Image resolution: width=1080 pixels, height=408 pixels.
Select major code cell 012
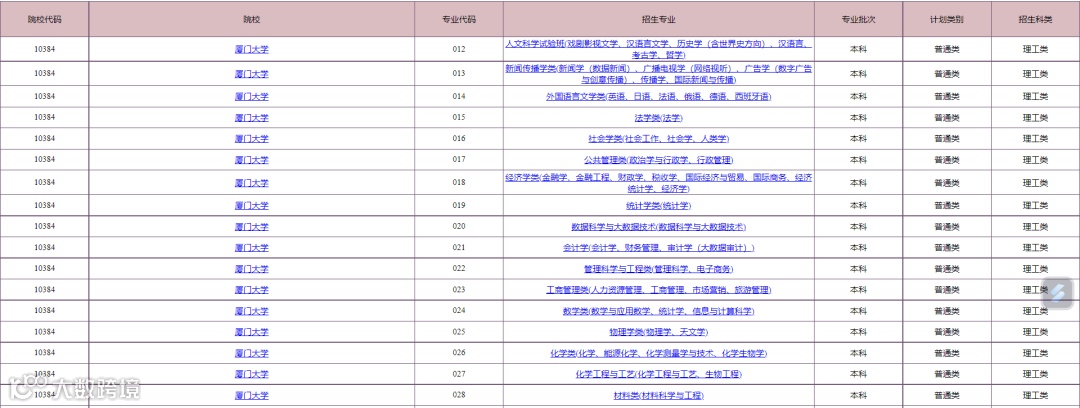pyautogui.click(x=459, y=49)
